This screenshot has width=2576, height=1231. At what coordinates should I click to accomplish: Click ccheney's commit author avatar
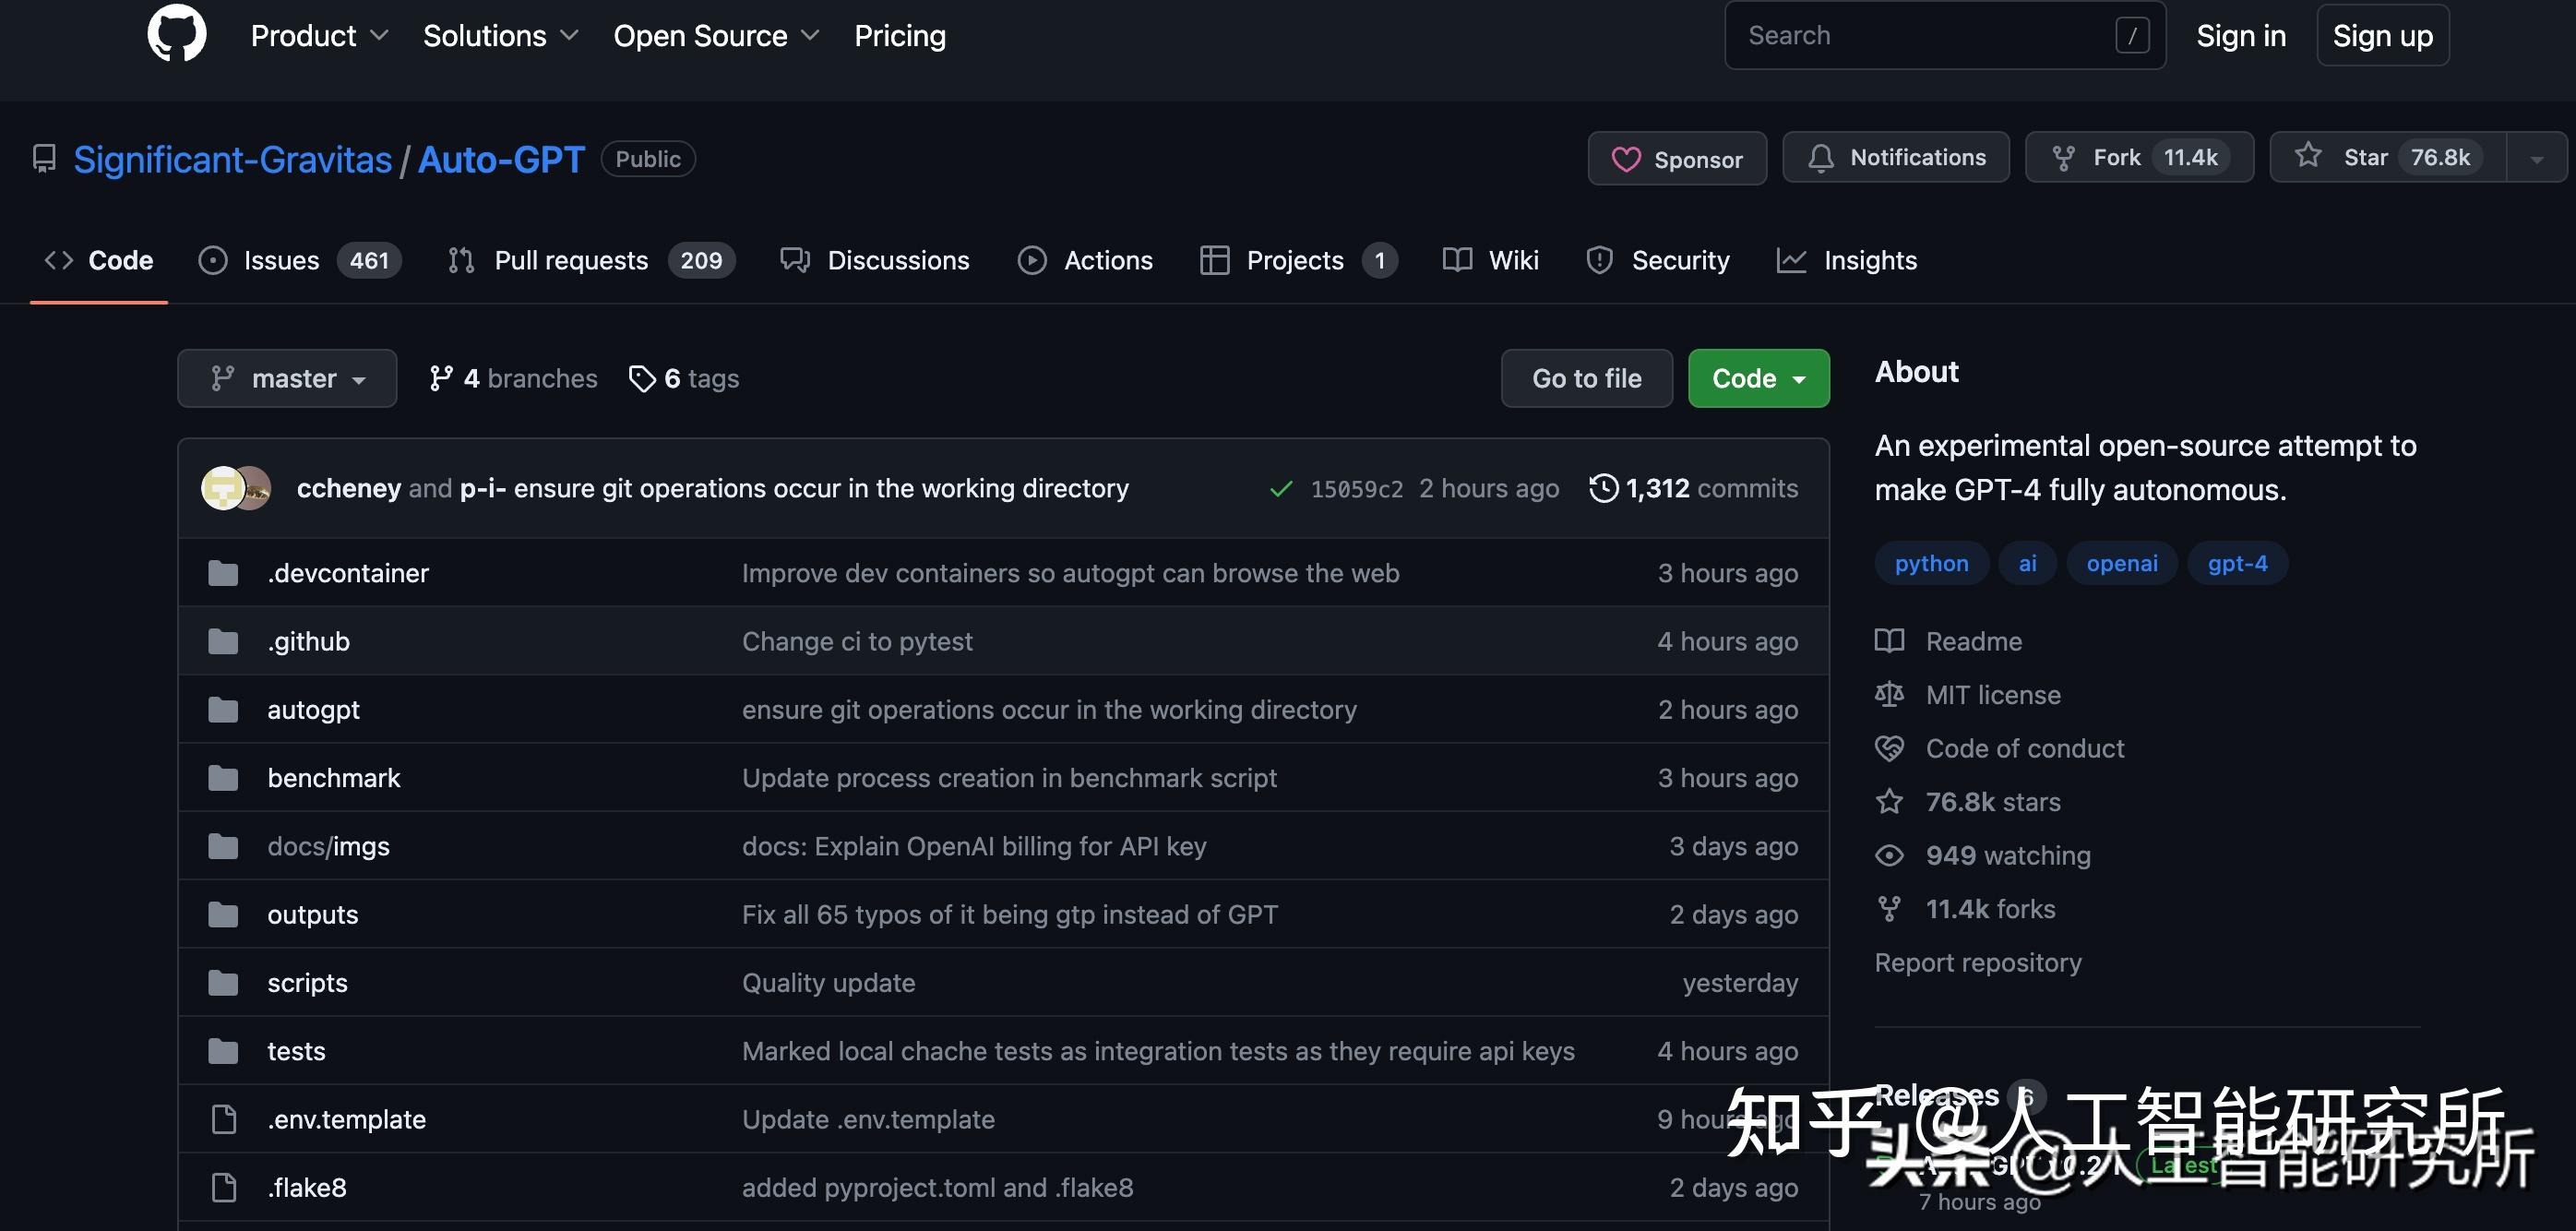tap(222, 488)
